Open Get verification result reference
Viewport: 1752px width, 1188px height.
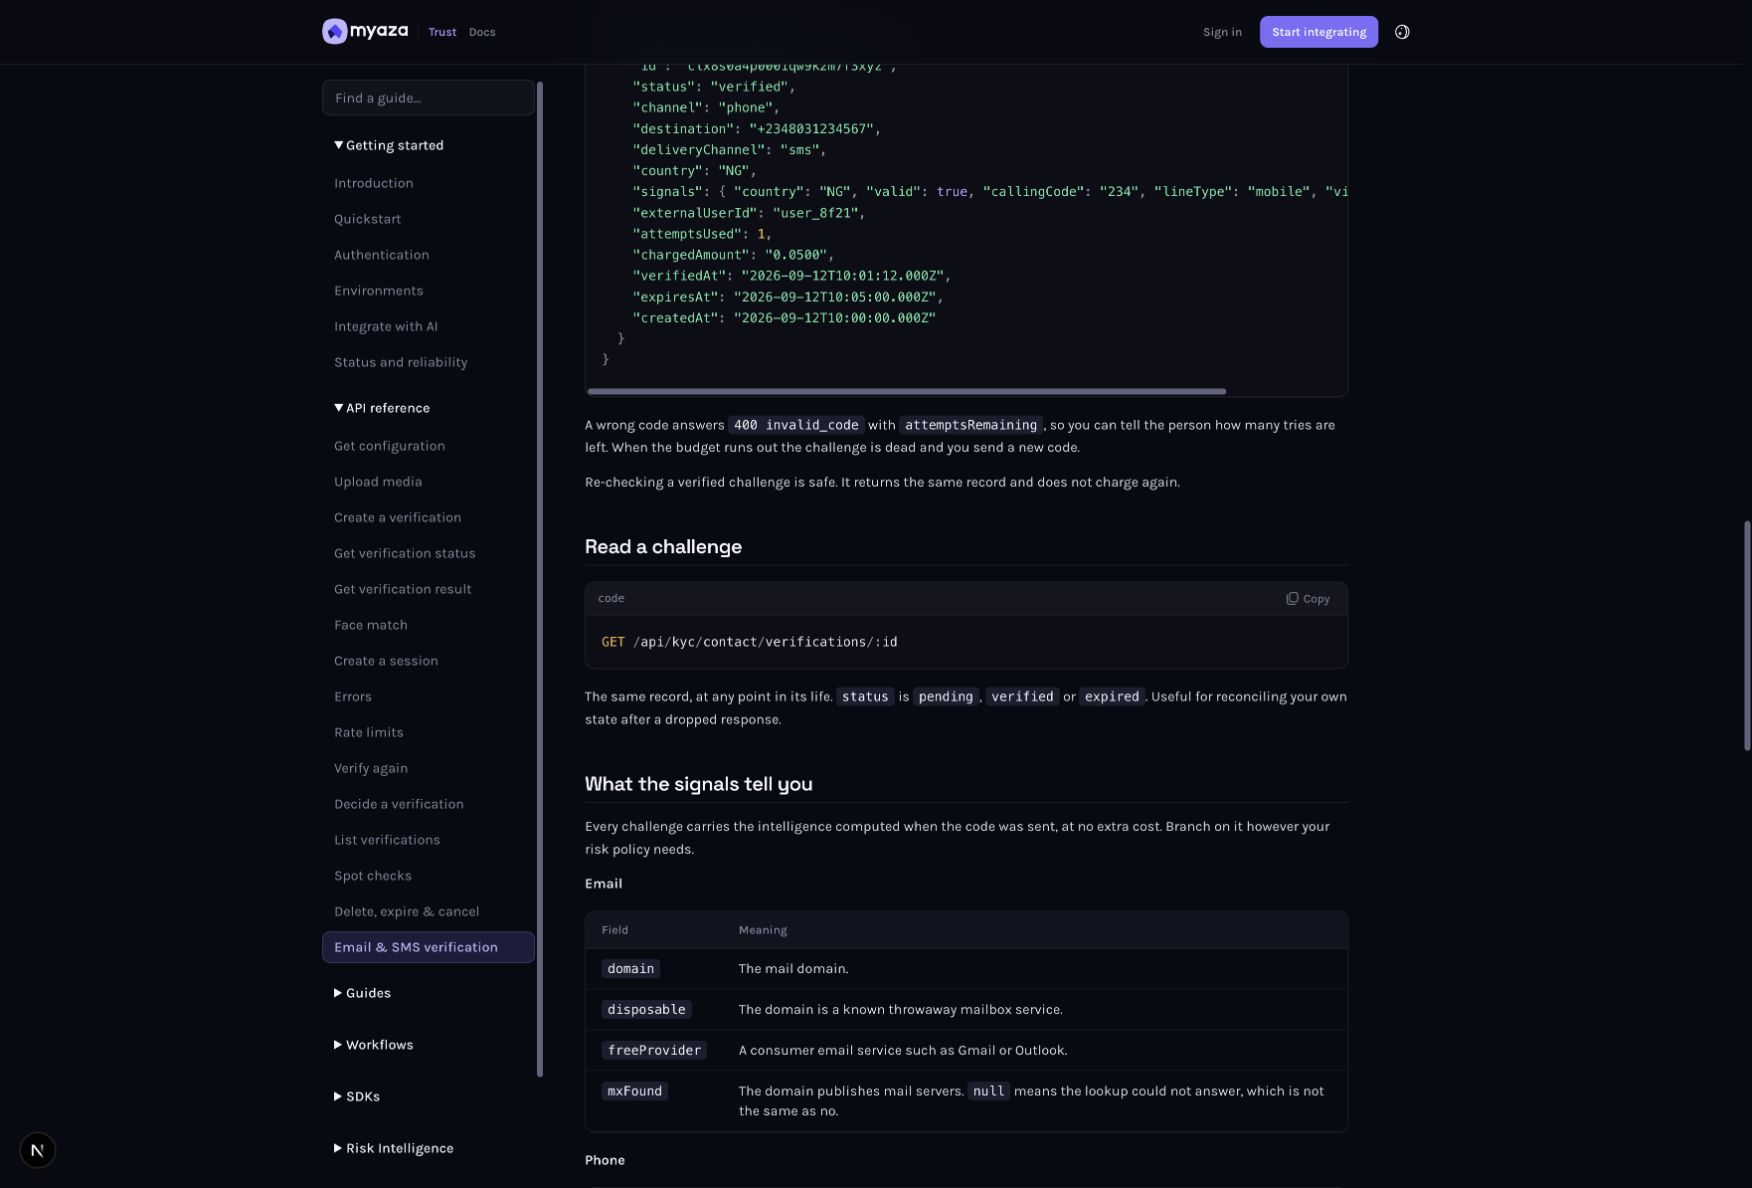[x=402, y=590]
